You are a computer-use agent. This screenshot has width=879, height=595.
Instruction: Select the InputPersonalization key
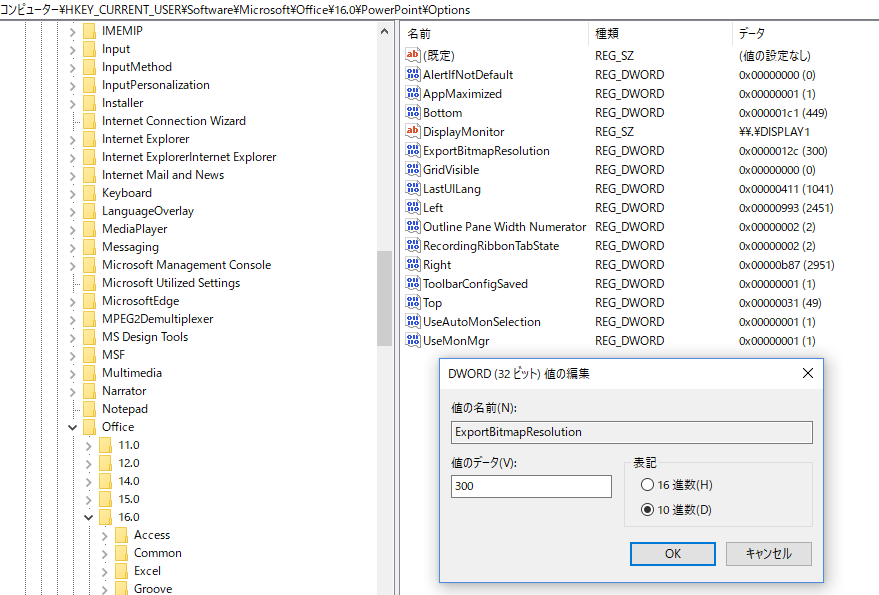point(155,85)
